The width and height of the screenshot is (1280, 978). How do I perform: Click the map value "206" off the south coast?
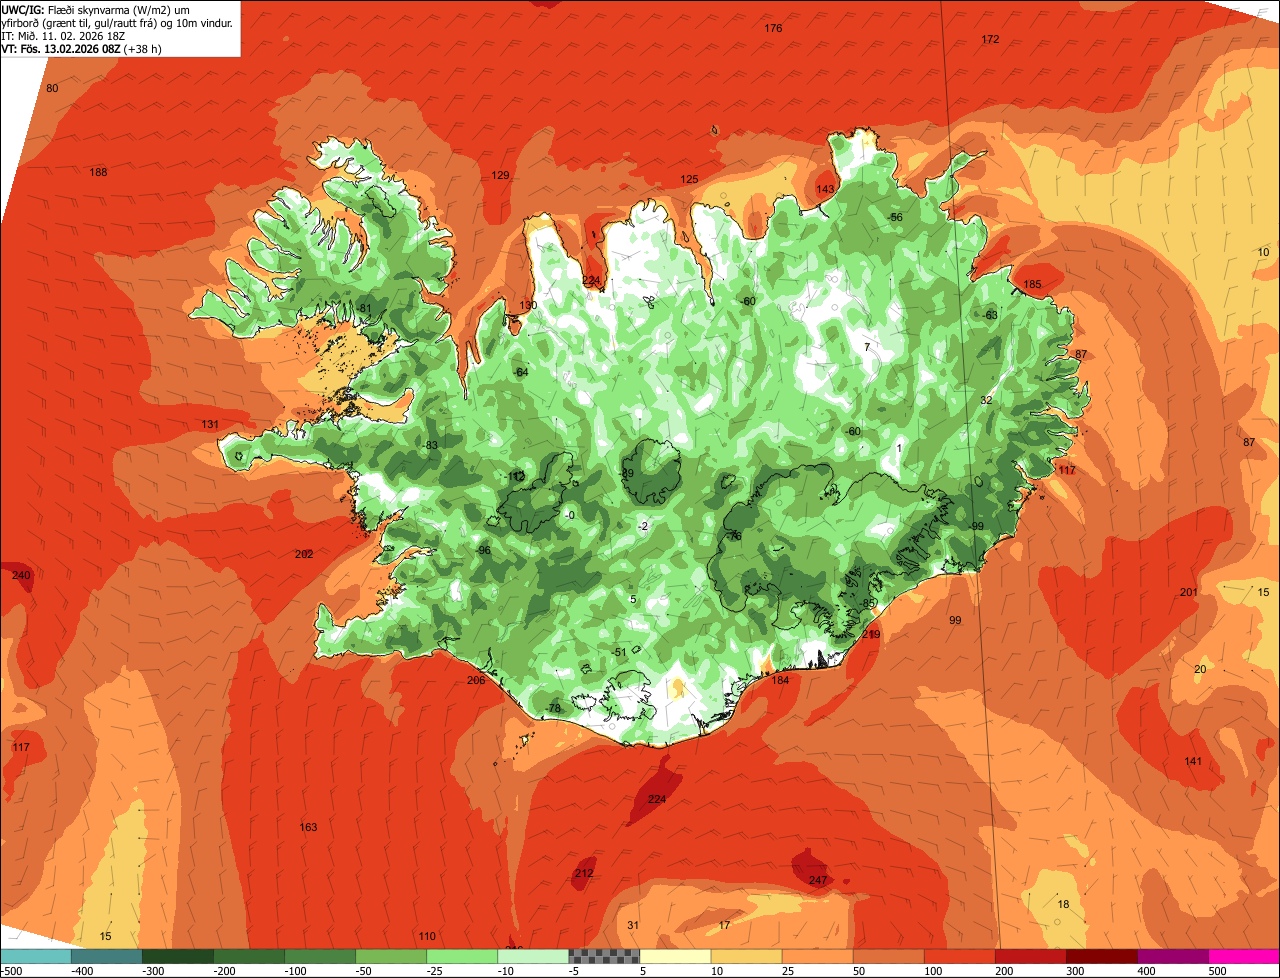(476, 681)
